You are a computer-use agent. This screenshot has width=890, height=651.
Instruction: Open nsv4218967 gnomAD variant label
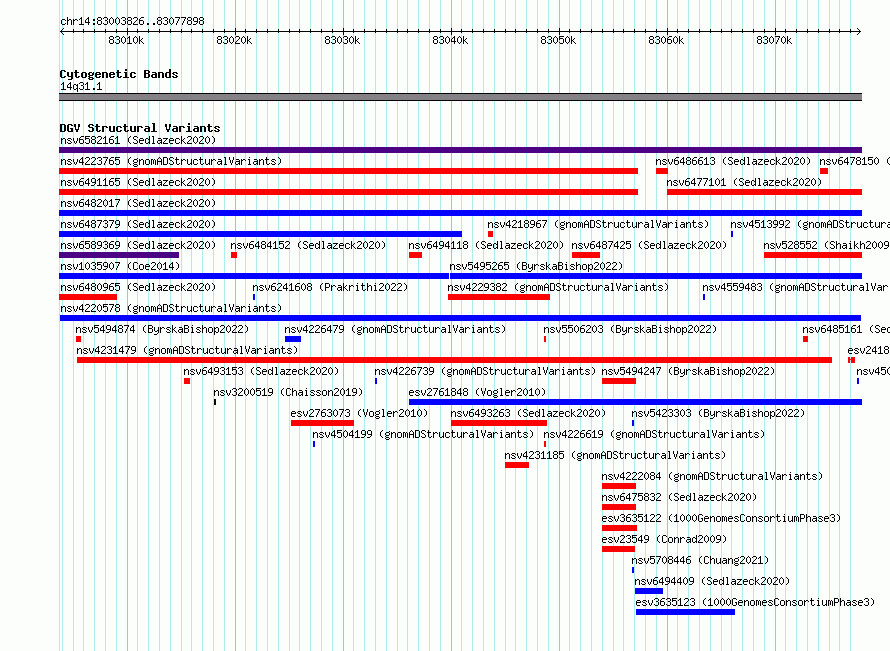[598, 224]
